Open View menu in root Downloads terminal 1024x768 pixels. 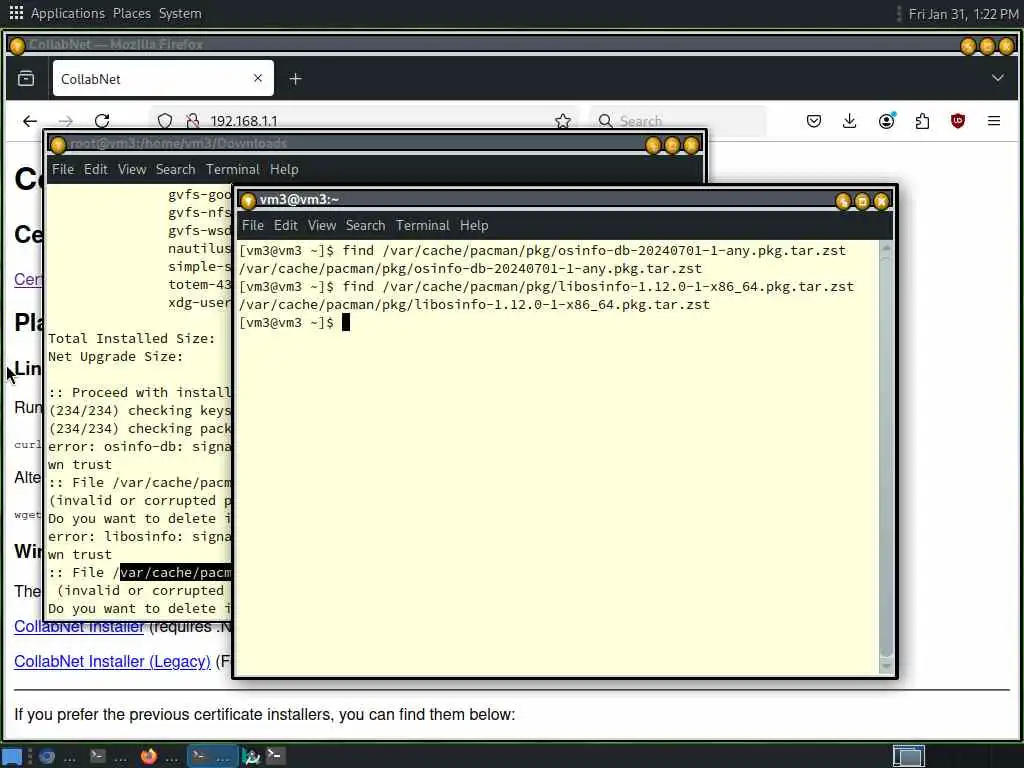tap(132, 169)
